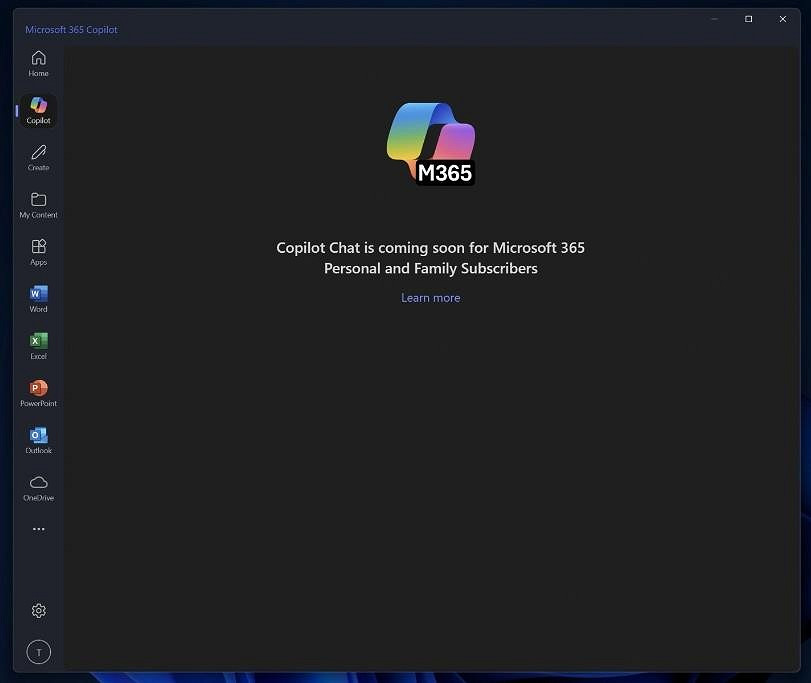The height and width of the screenshot is (683, 811).
Task: Launch Excel from the sidebar
Action: pyautogui.click(x=38, y=345)
